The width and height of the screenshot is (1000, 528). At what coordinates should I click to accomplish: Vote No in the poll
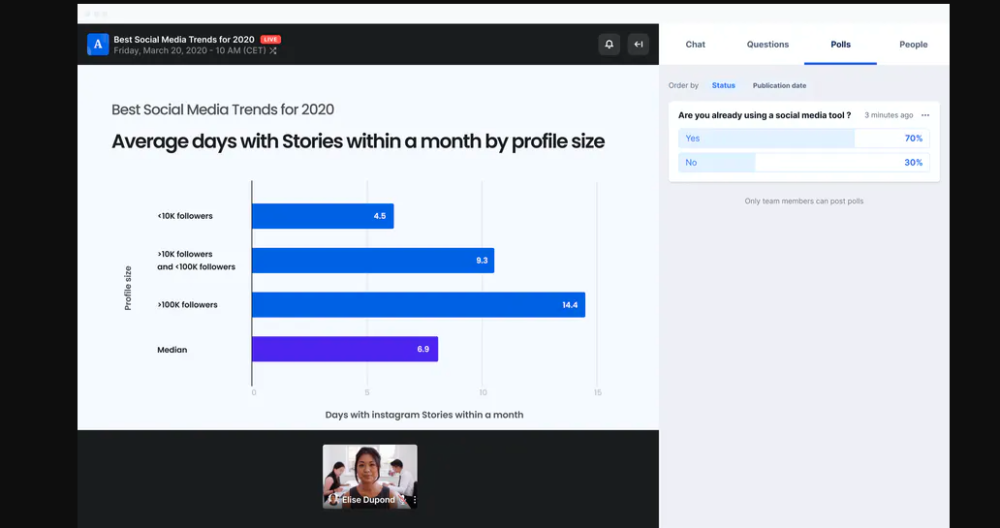[x=804, y=162]
